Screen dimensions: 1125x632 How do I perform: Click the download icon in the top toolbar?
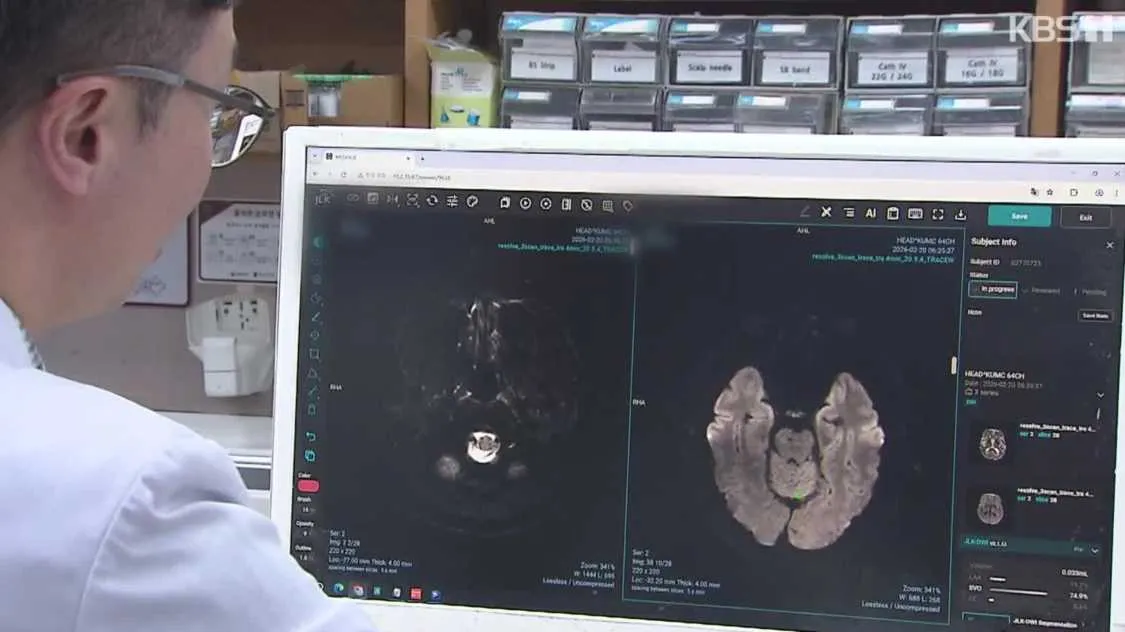tap(961, 214)
